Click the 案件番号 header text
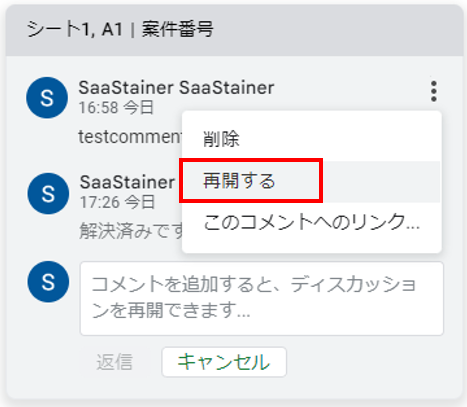The height and width of the screenshot is (407, 467). tap(178, 29)
